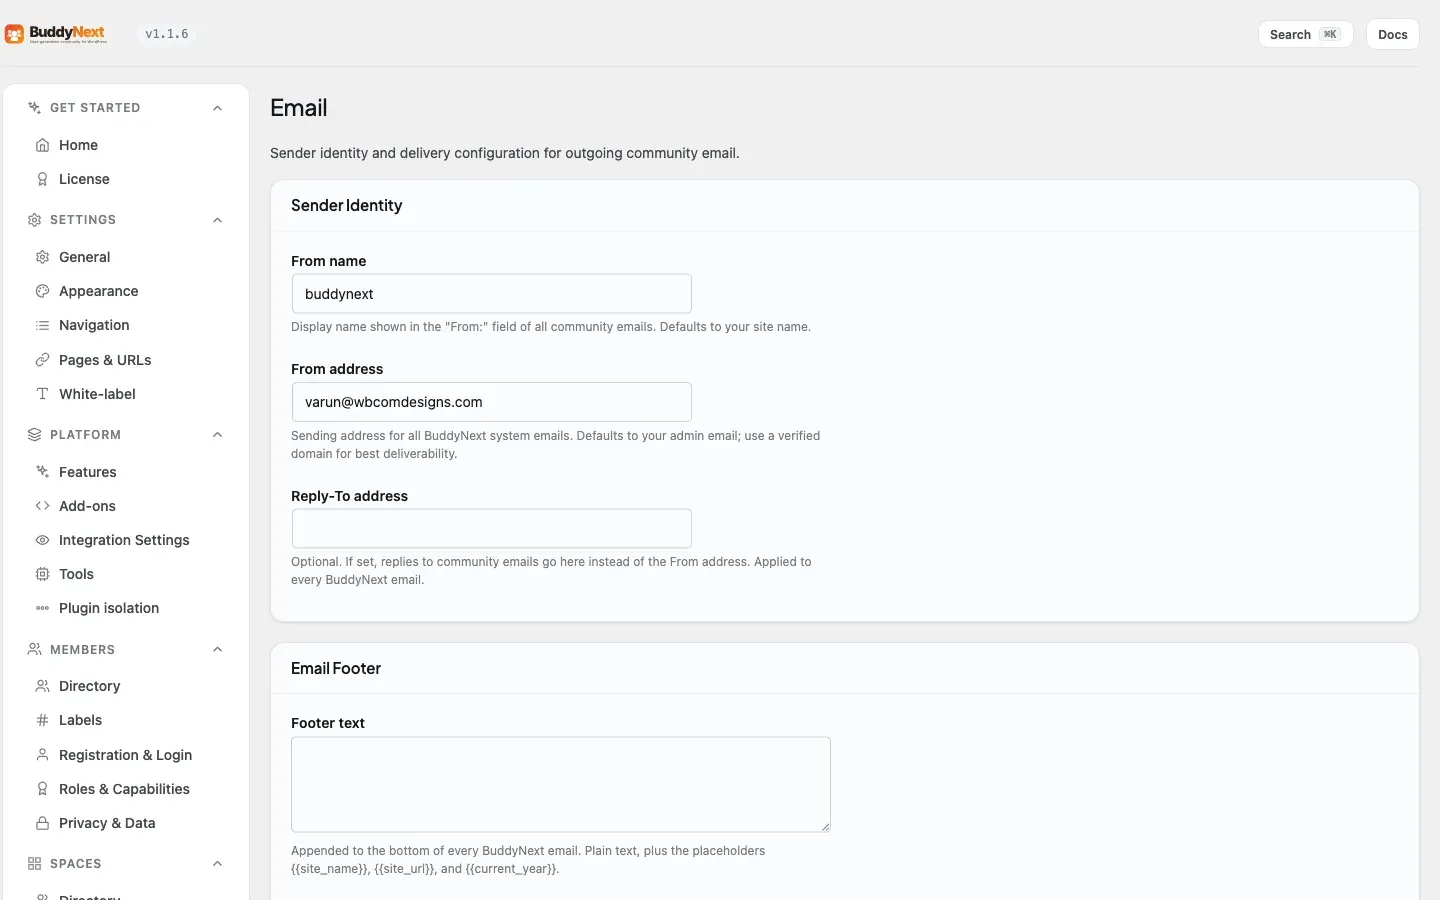Click the Footer text textarea
The width and height of the screenshot is (1440, 900).
click(x=560, y=785)
